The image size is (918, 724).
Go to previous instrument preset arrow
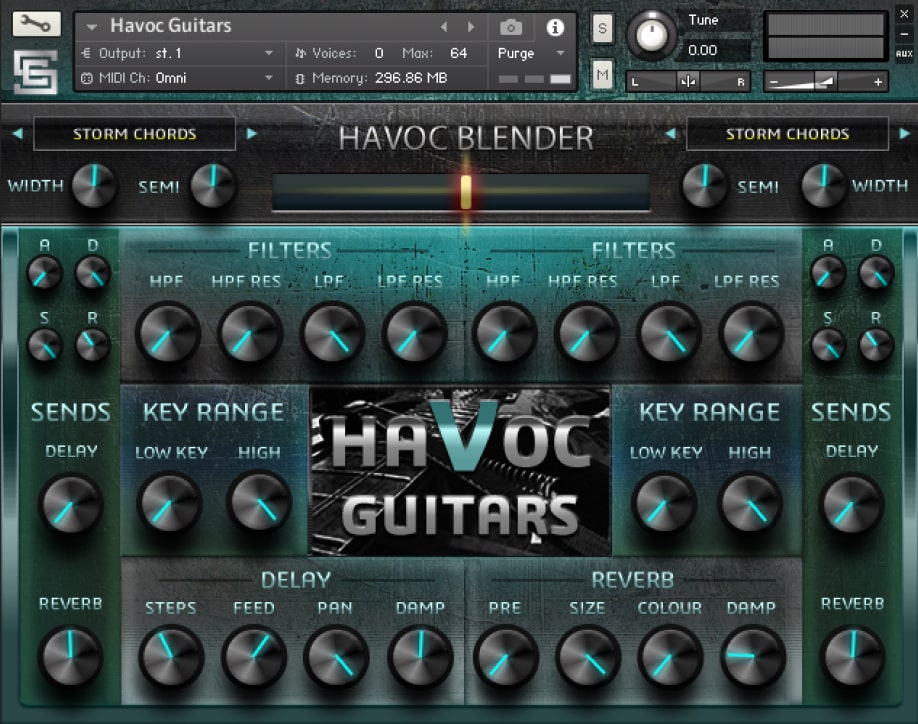pos(444,27)
